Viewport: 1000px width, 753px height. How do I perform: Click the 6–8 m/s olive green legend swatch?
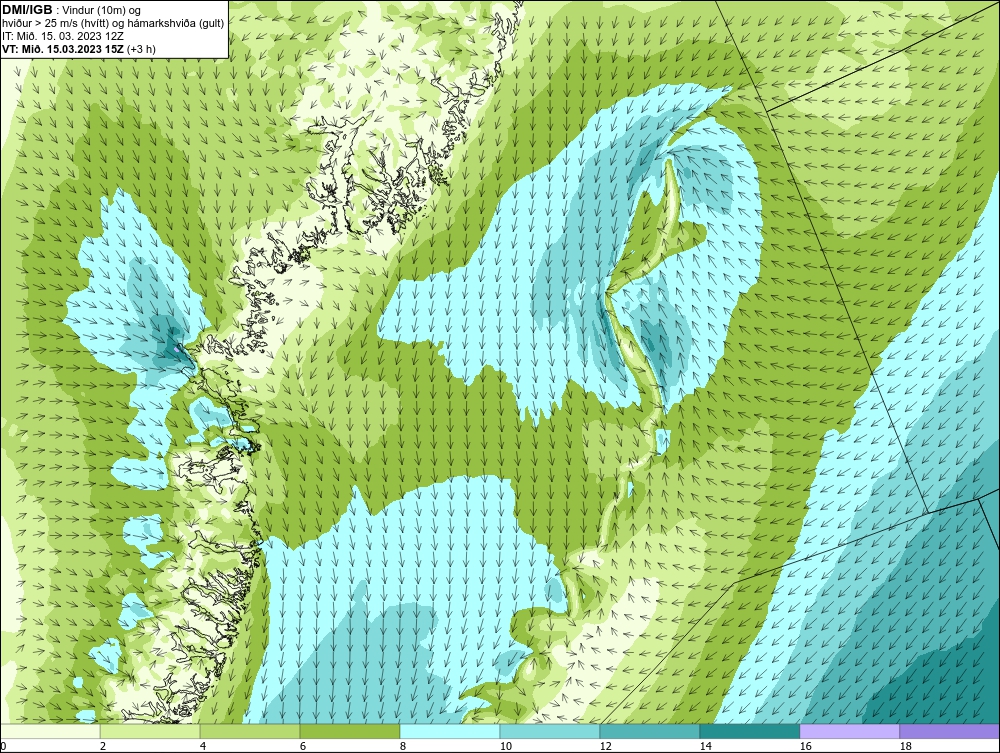pos(350,731)
